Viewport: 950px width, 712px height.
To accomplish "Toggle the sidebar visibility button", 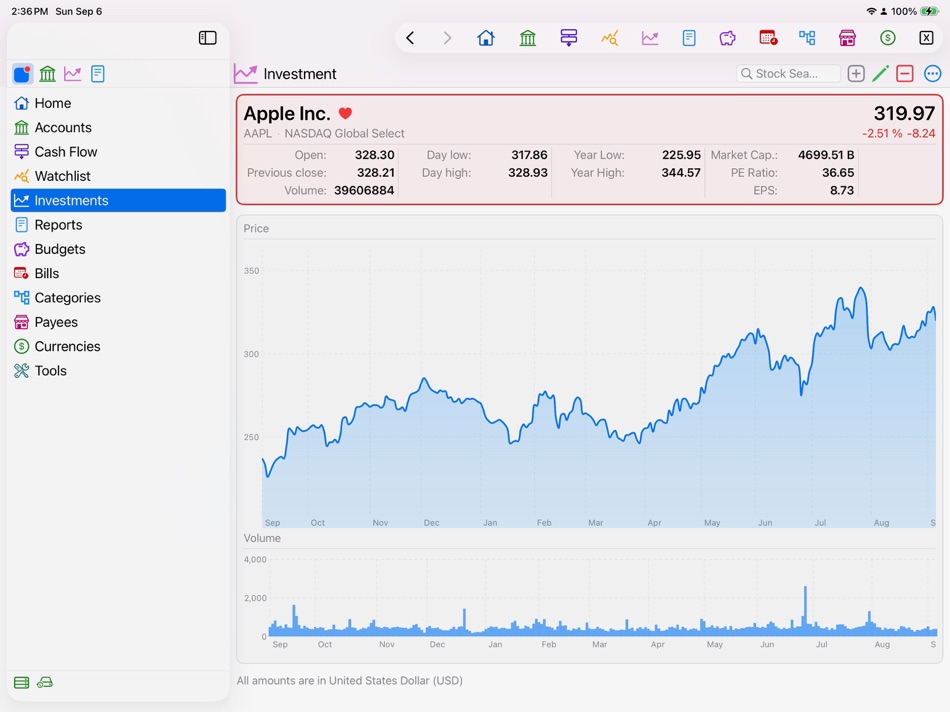I will [x=207, y=38].
